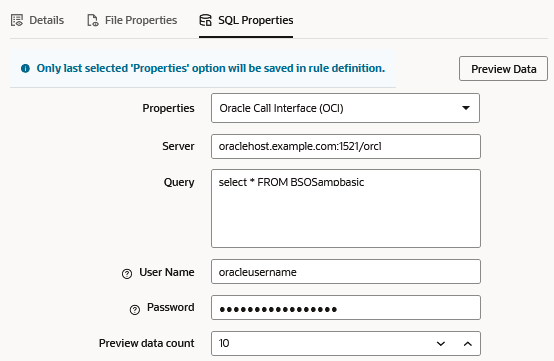Increase the Preview data count value
554x361 pixels.
coord(467,343)
